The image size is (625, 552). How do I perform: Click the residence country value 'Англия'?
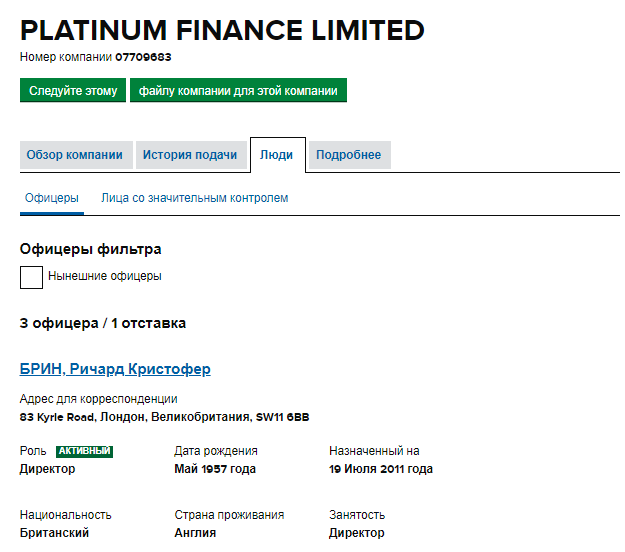click(195, 533)
